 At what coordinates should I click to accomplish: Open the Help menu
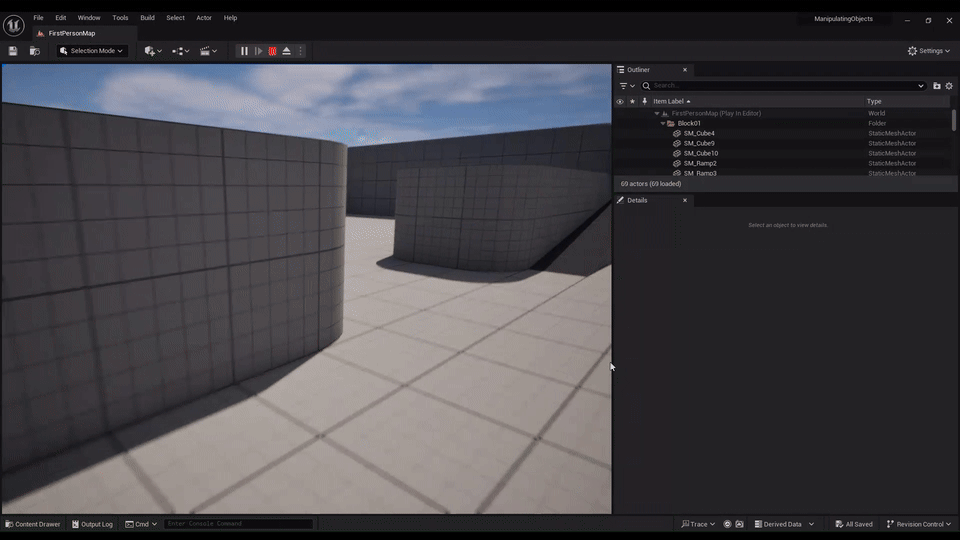point(230,18)
